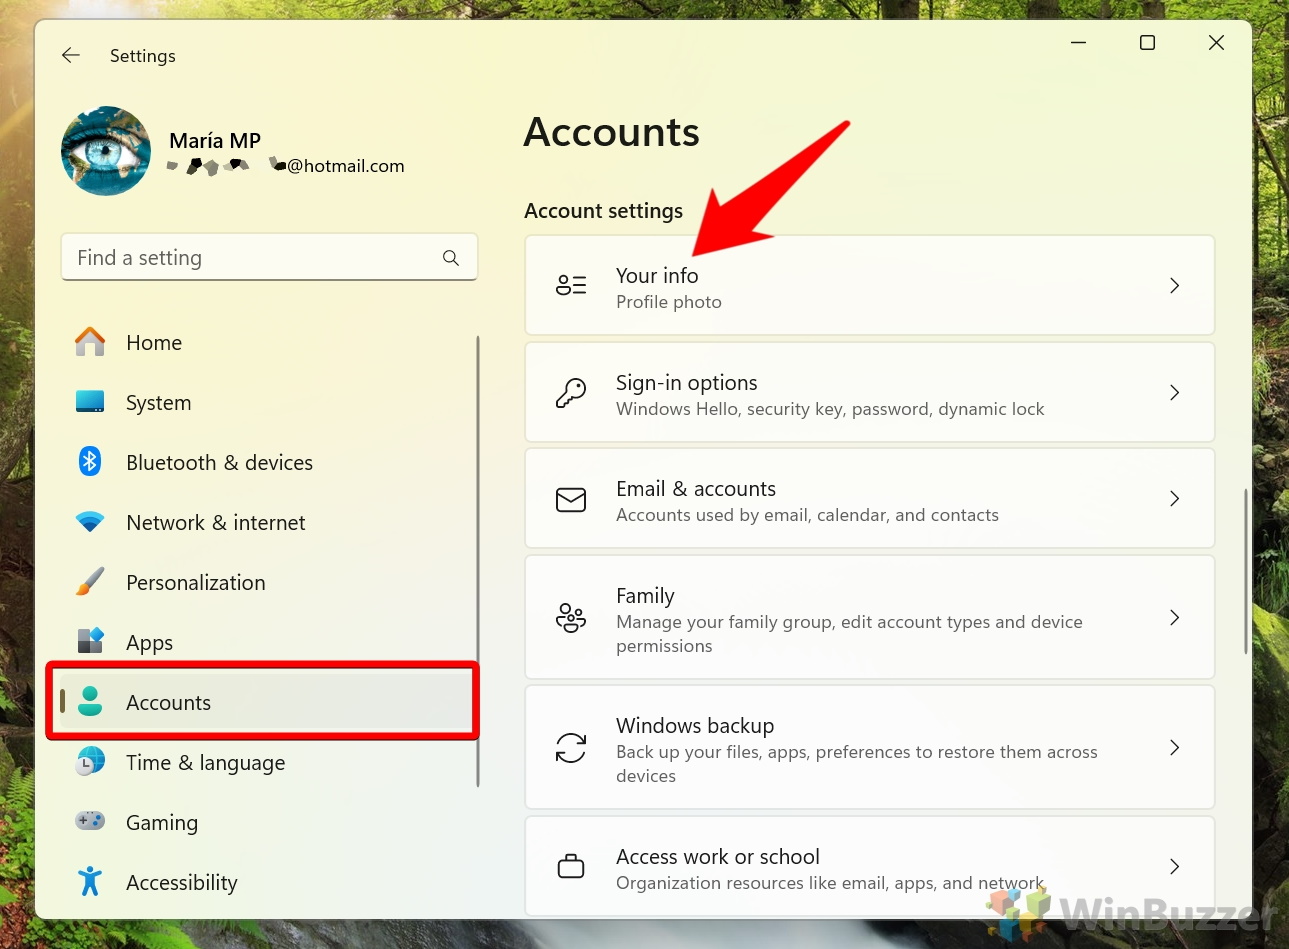
Task: Click the Family people icon
Action: point(571,618)
